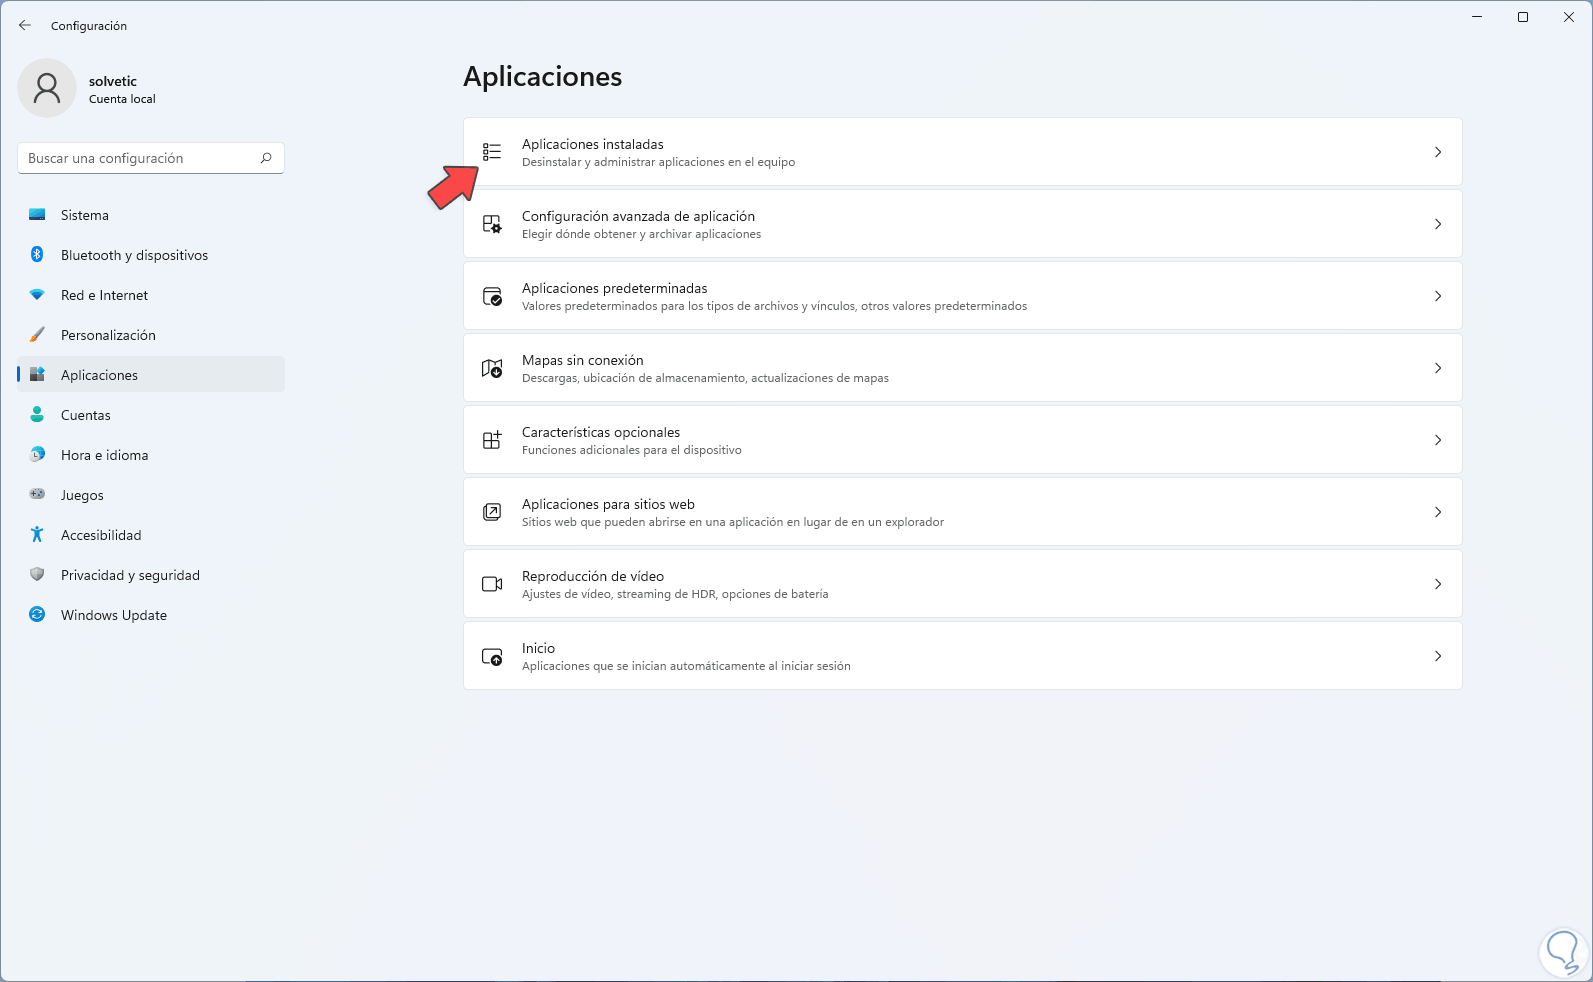Click the Red e Internet wifi icon
The image size is (1593, 982).
tap(37, 295)
